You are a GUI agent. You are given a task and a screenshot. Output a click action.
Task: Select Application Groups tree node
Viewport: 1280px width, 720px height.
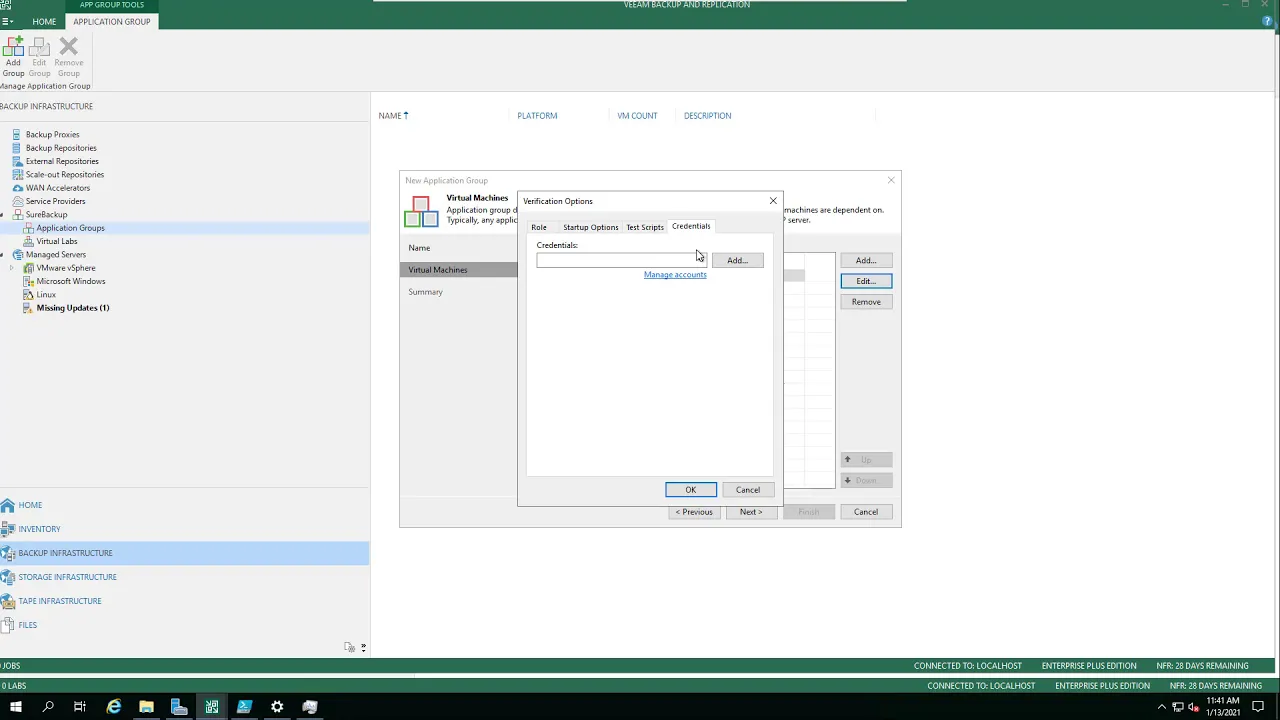(x=70, y=228)
